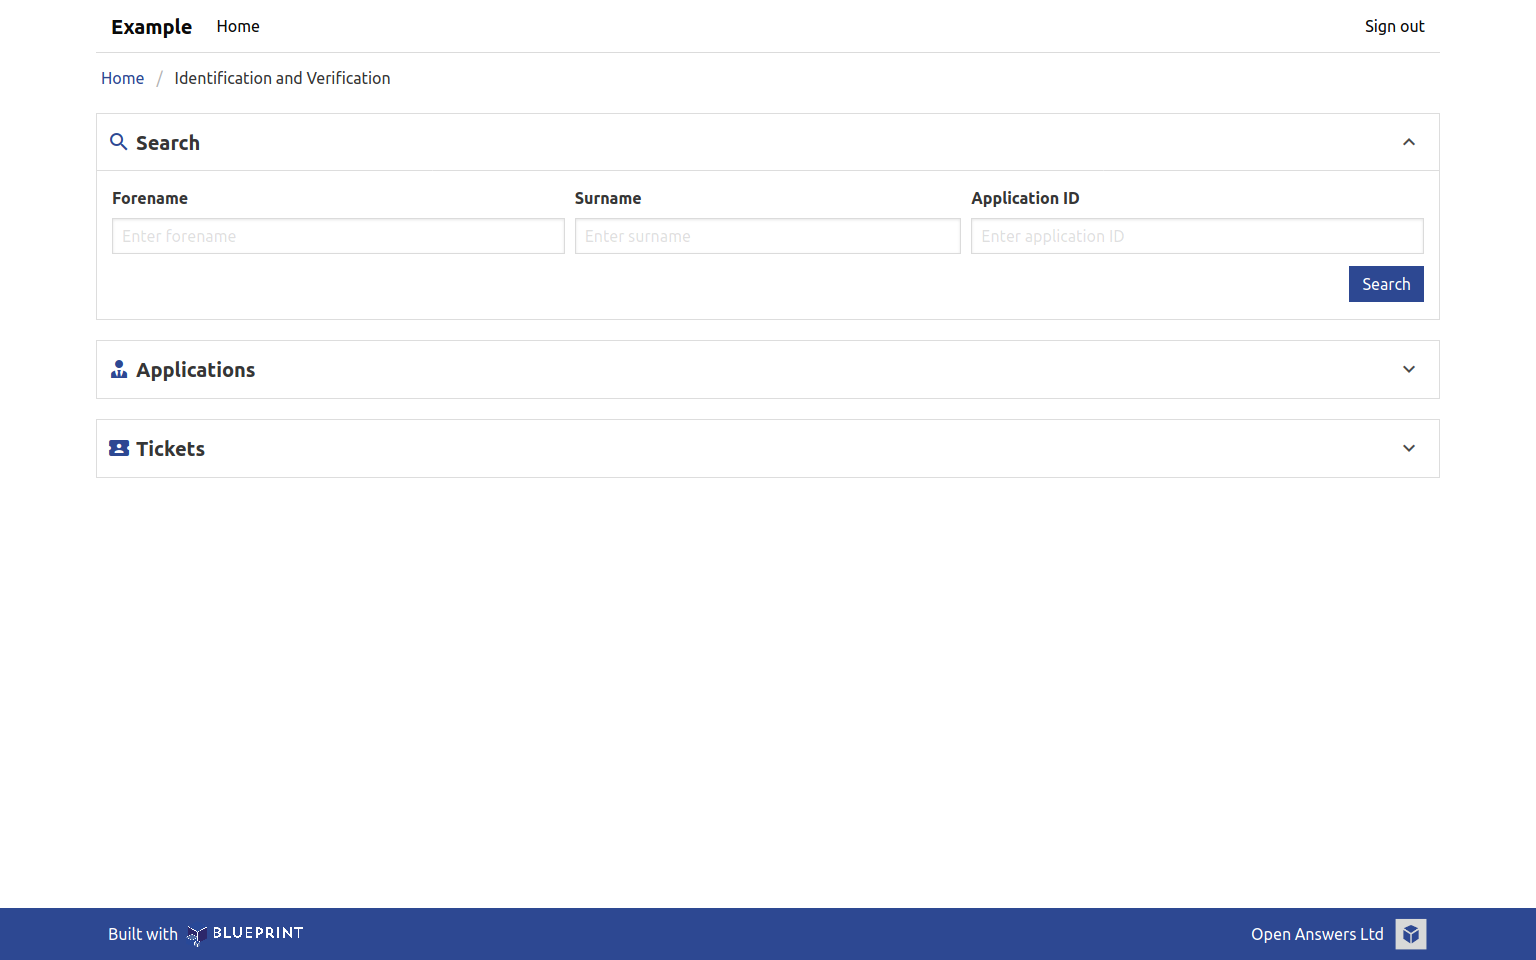Click the Tickets section header
The width and height of the screenshot is (1536, 960).
pos(170,448)
